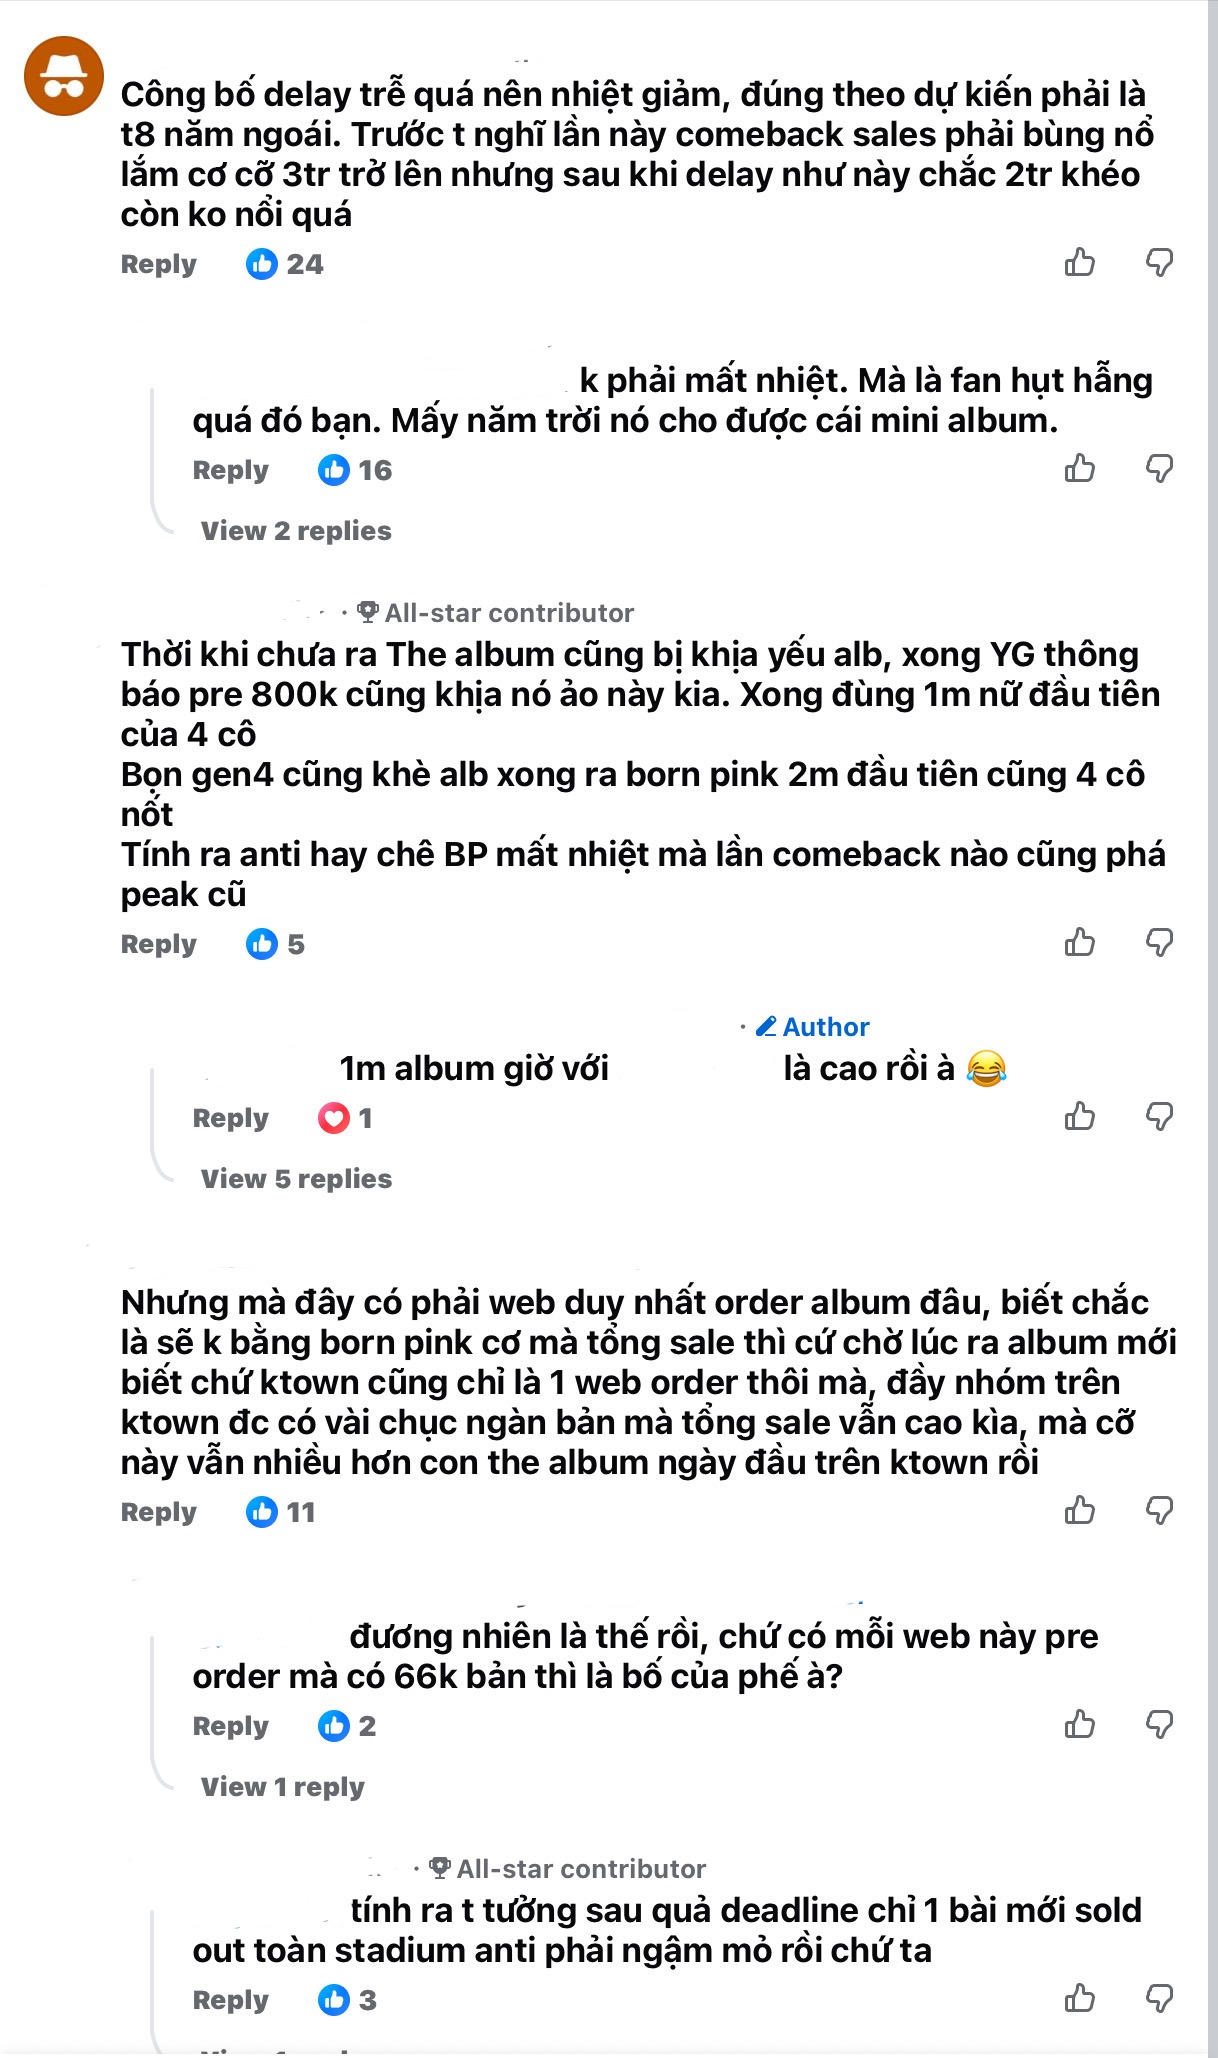
Task: Click Reply on the bottom comment
Action: pos(231,2000)
